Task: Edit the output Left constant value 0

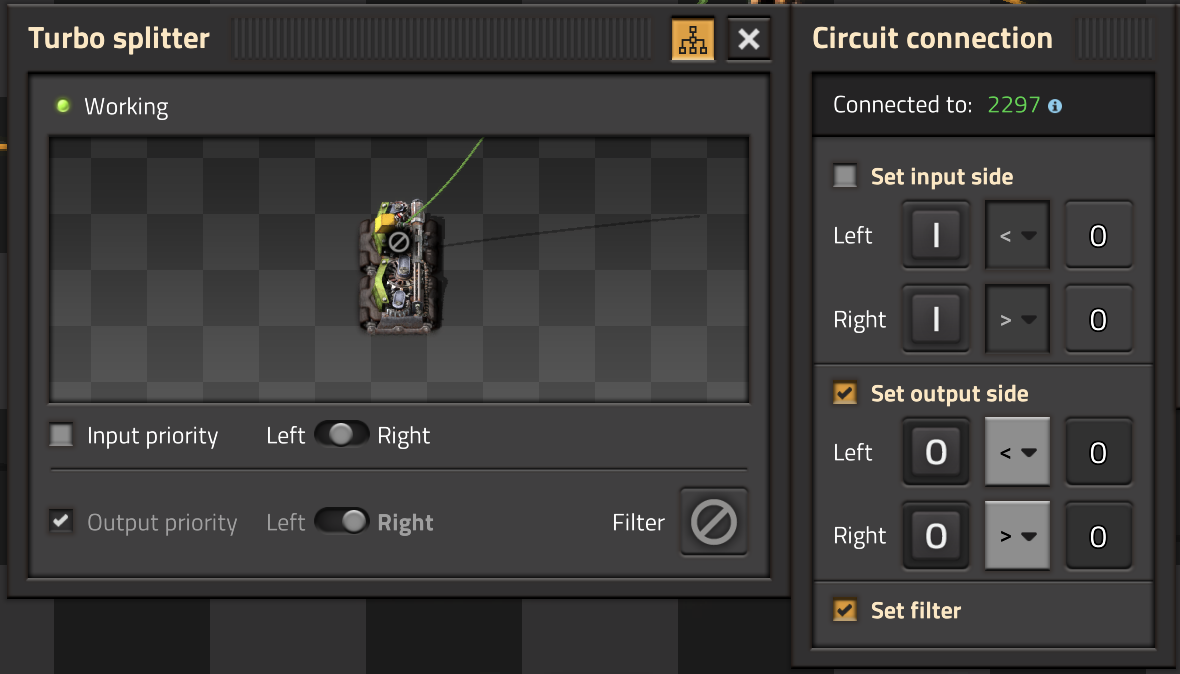Action: tap(1097, 453)
